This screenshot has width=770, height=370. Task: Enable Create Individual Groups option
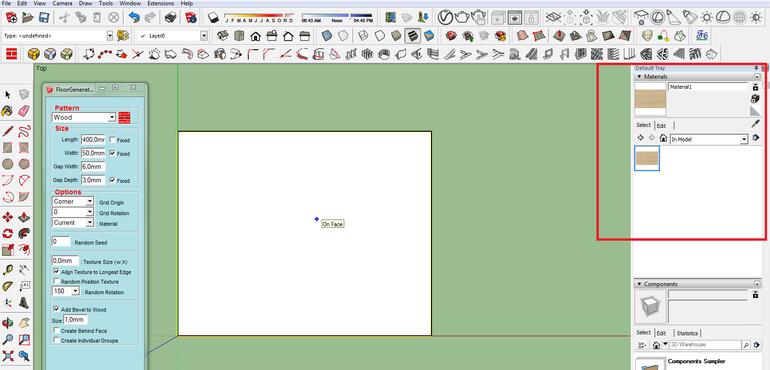(56, 340)
